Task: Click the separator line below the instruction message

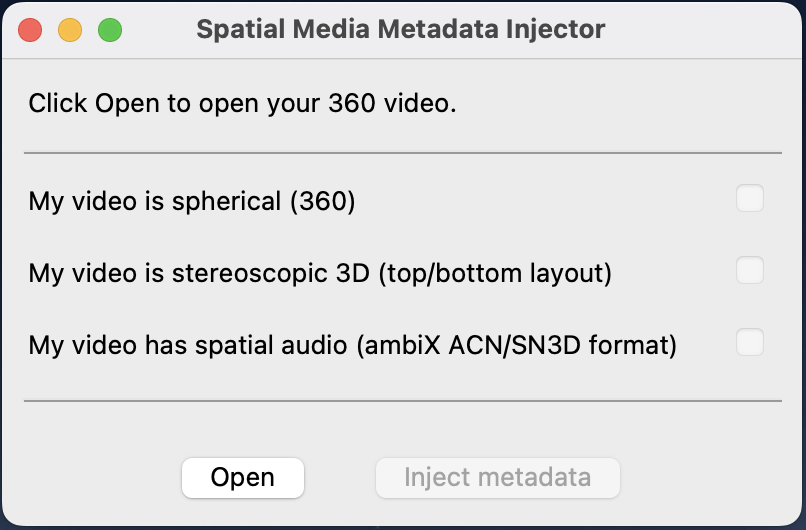Action: [x=403, y=153]
